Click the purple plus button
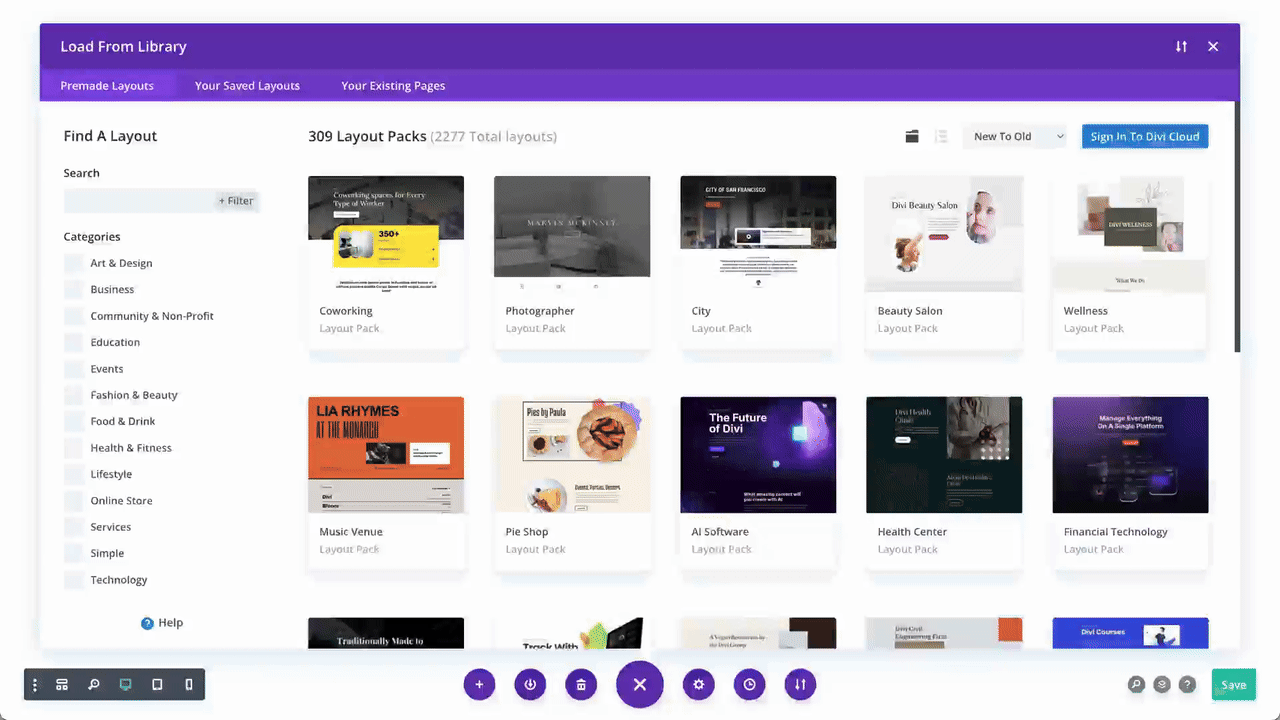Image resolution: width=1280 pixels, height=720 pixels. (x=479, y=685)
